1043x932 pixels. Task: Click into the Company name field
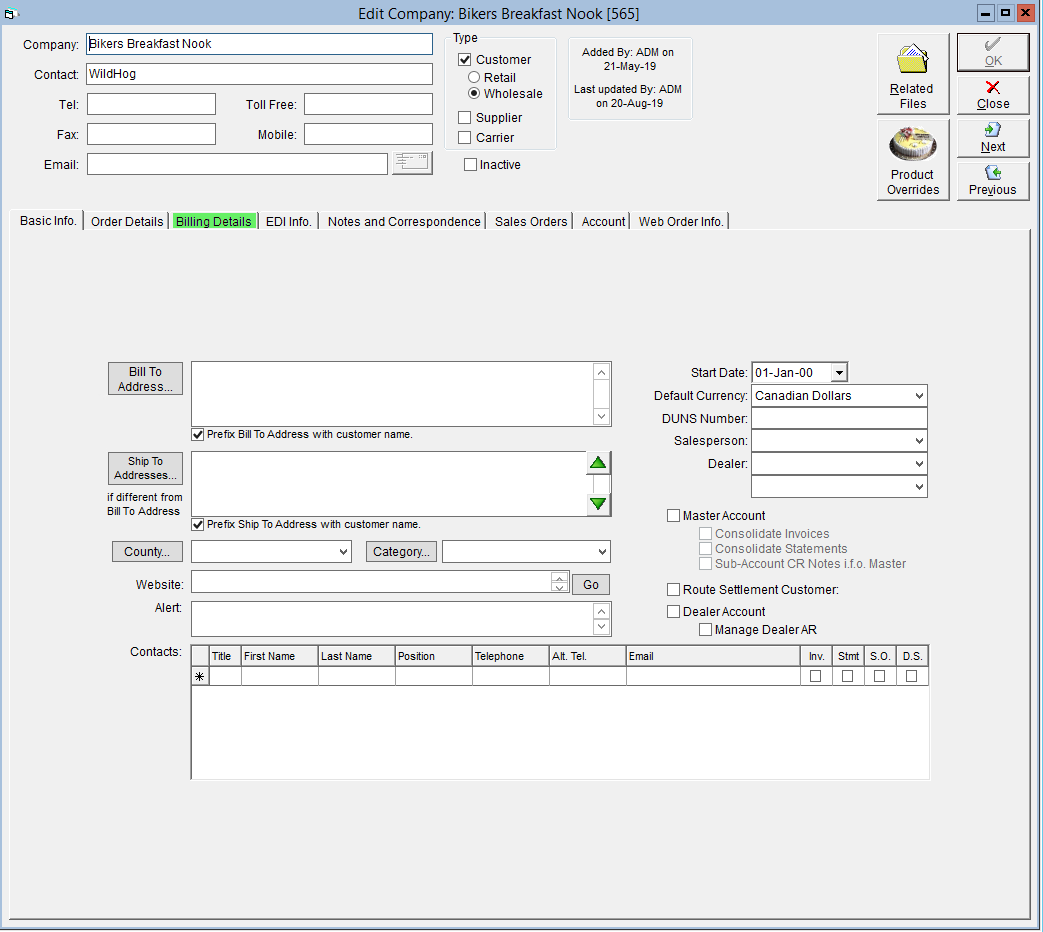tap(259, 44)
